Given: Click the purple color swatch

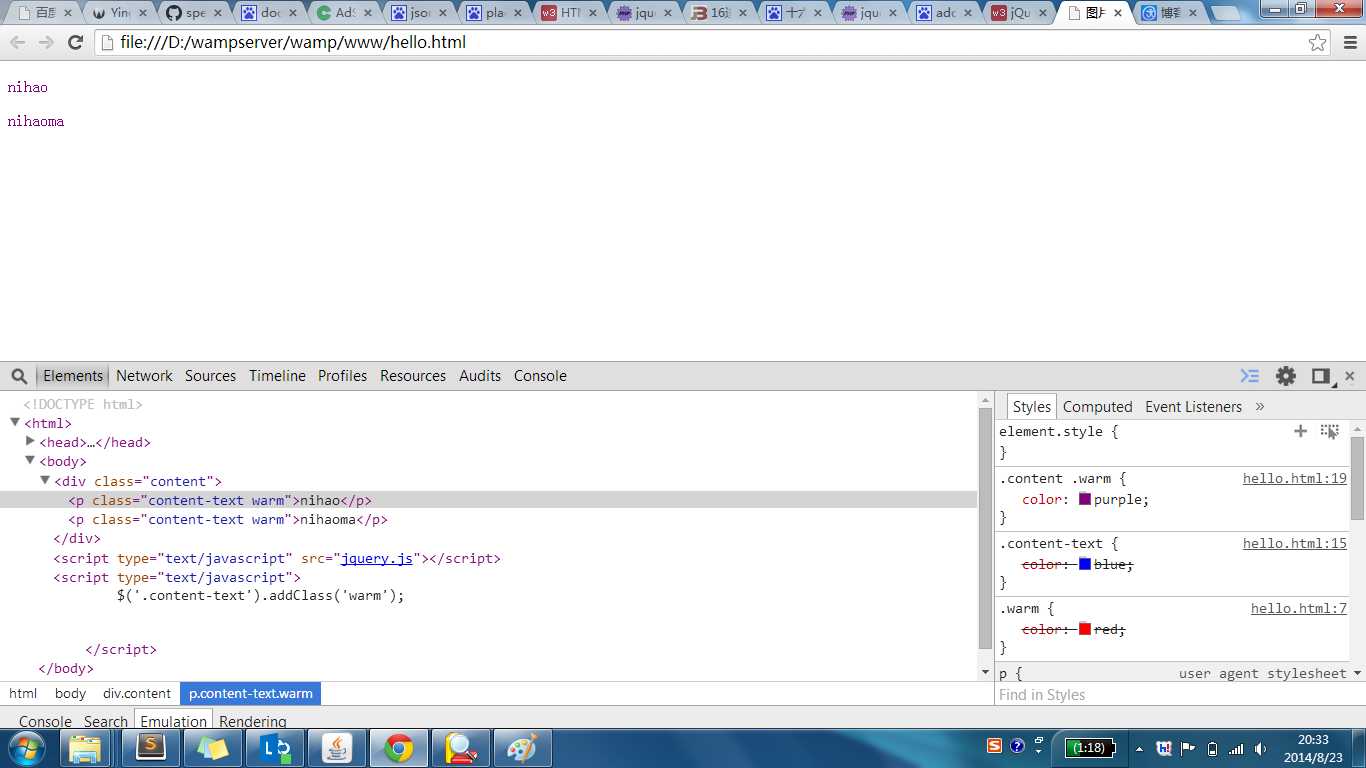Looking at the screenshot, I should pyautogui.click(x=1084, y=499).
